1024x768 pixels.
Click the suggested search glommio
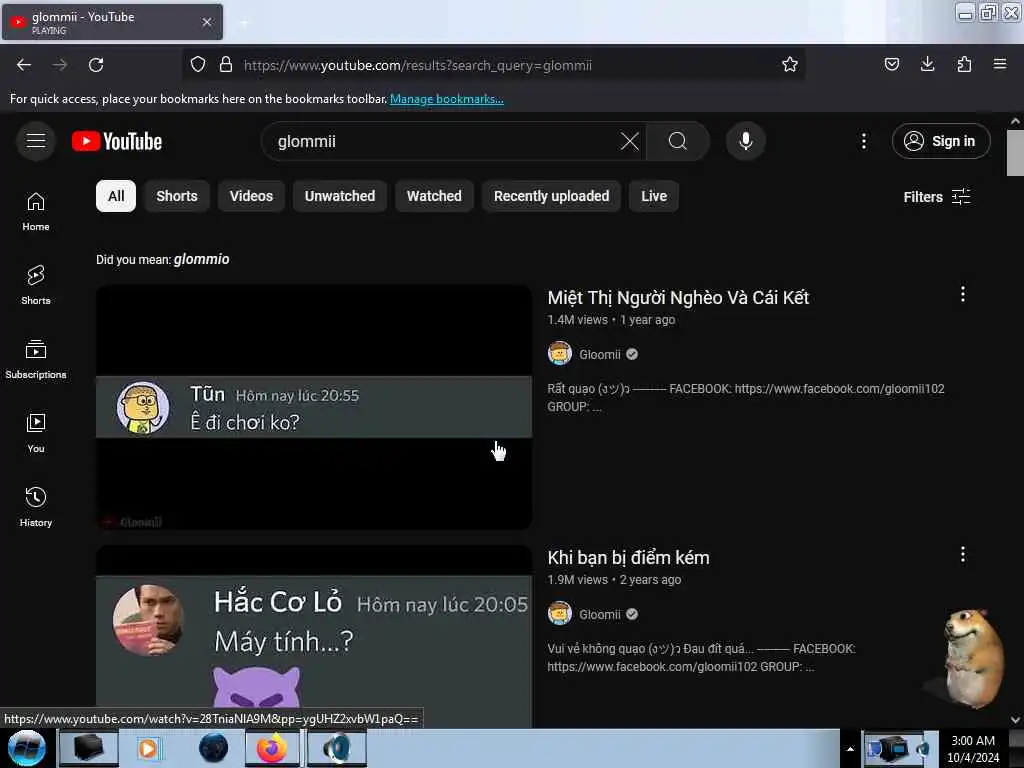pyautogui.click(x=201, y=259)
